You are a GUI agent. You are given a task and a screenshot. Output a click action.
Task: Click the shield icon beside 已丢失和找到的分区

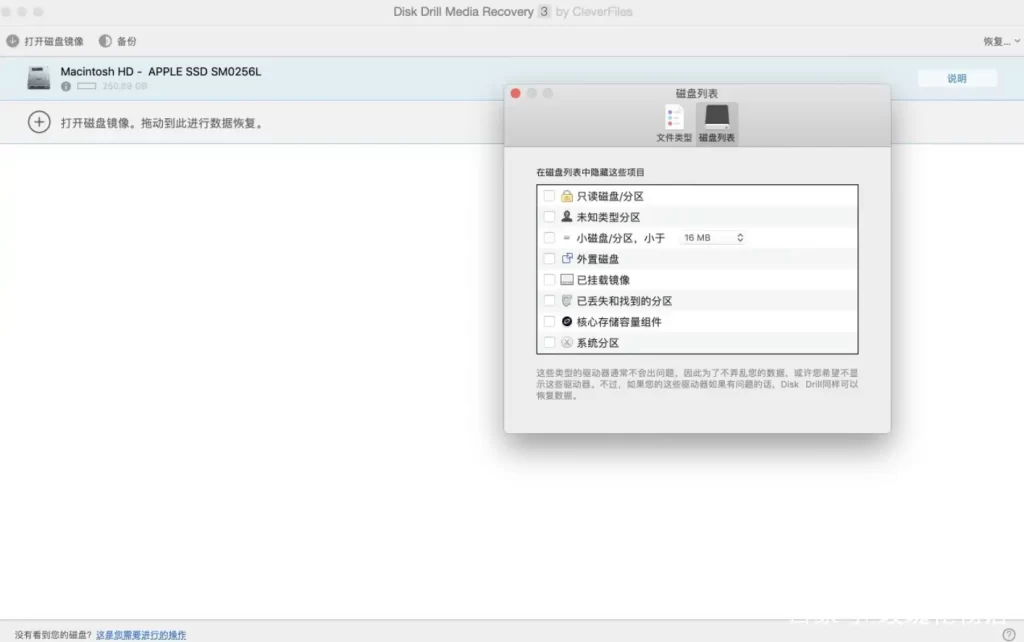pyautogui.click(x=567, y=300)
